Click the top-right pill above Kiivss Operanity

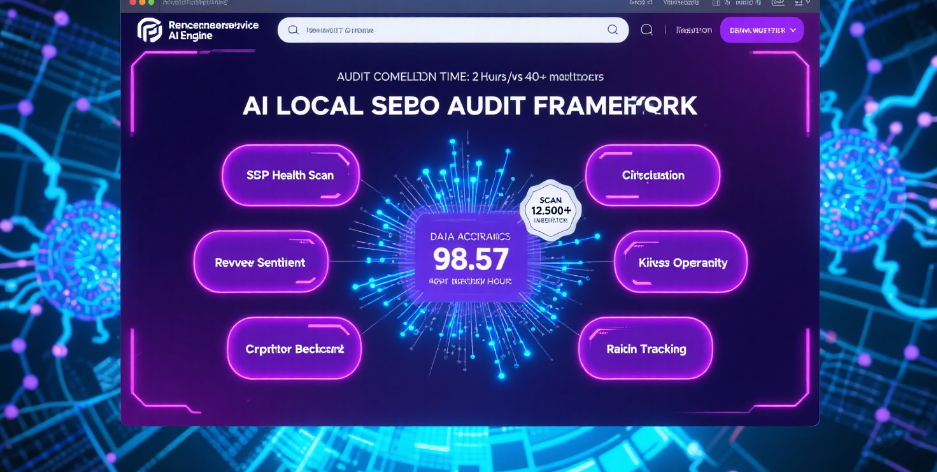(653, 175)
